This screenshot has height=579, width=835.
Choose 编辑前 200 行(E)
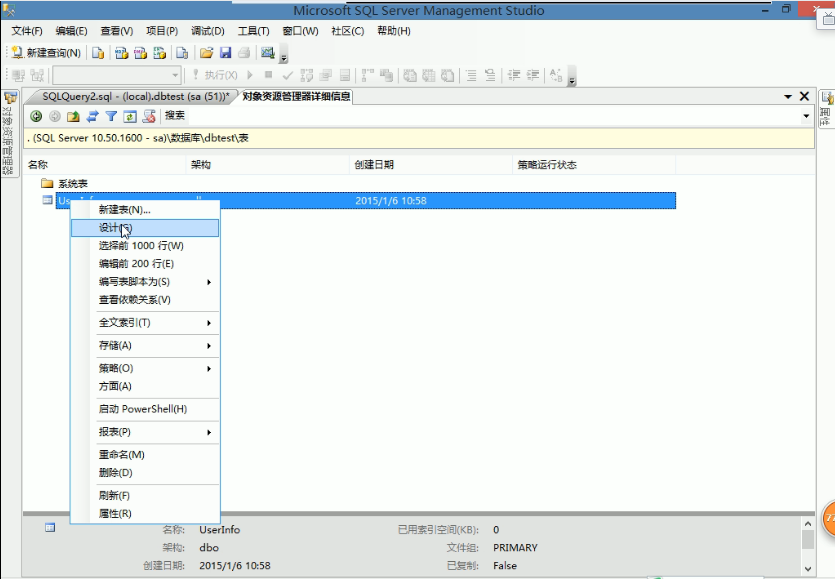click(x=145, y=264)
